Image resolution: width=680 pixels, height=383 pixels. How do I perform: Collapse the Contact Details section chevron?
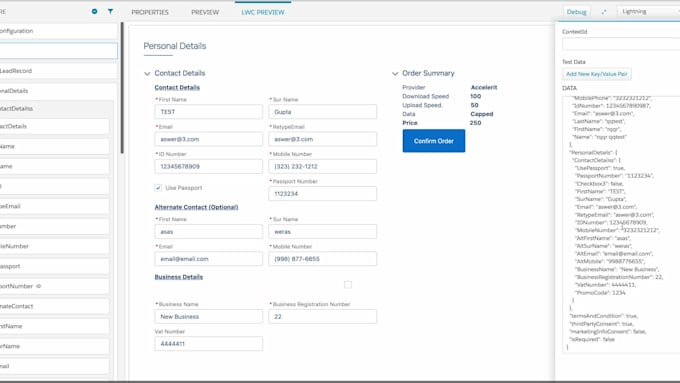pos(147,74)
